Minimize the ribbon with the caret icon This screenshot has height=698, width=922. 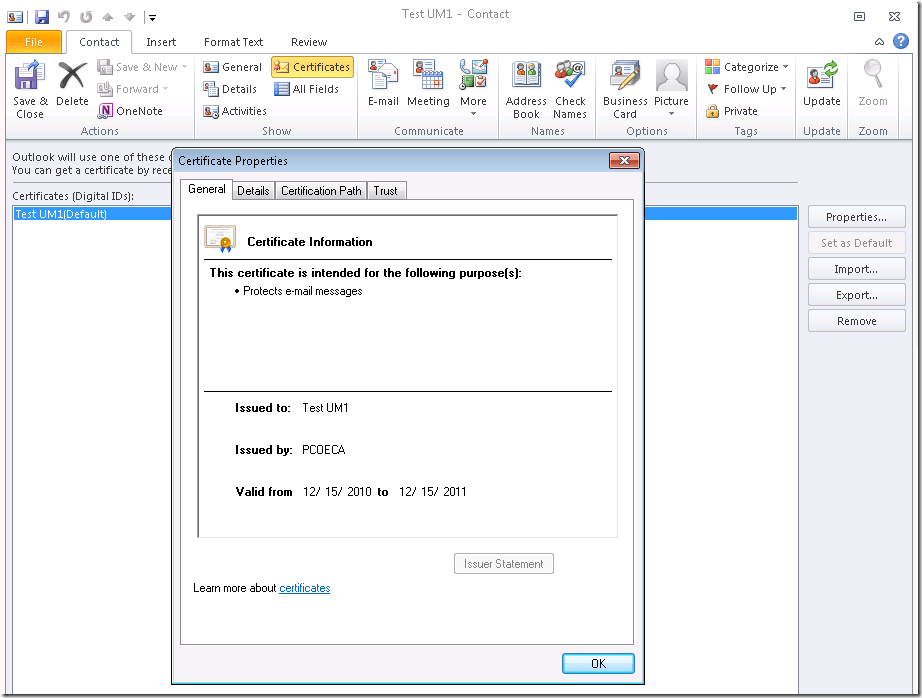(879, 41)
